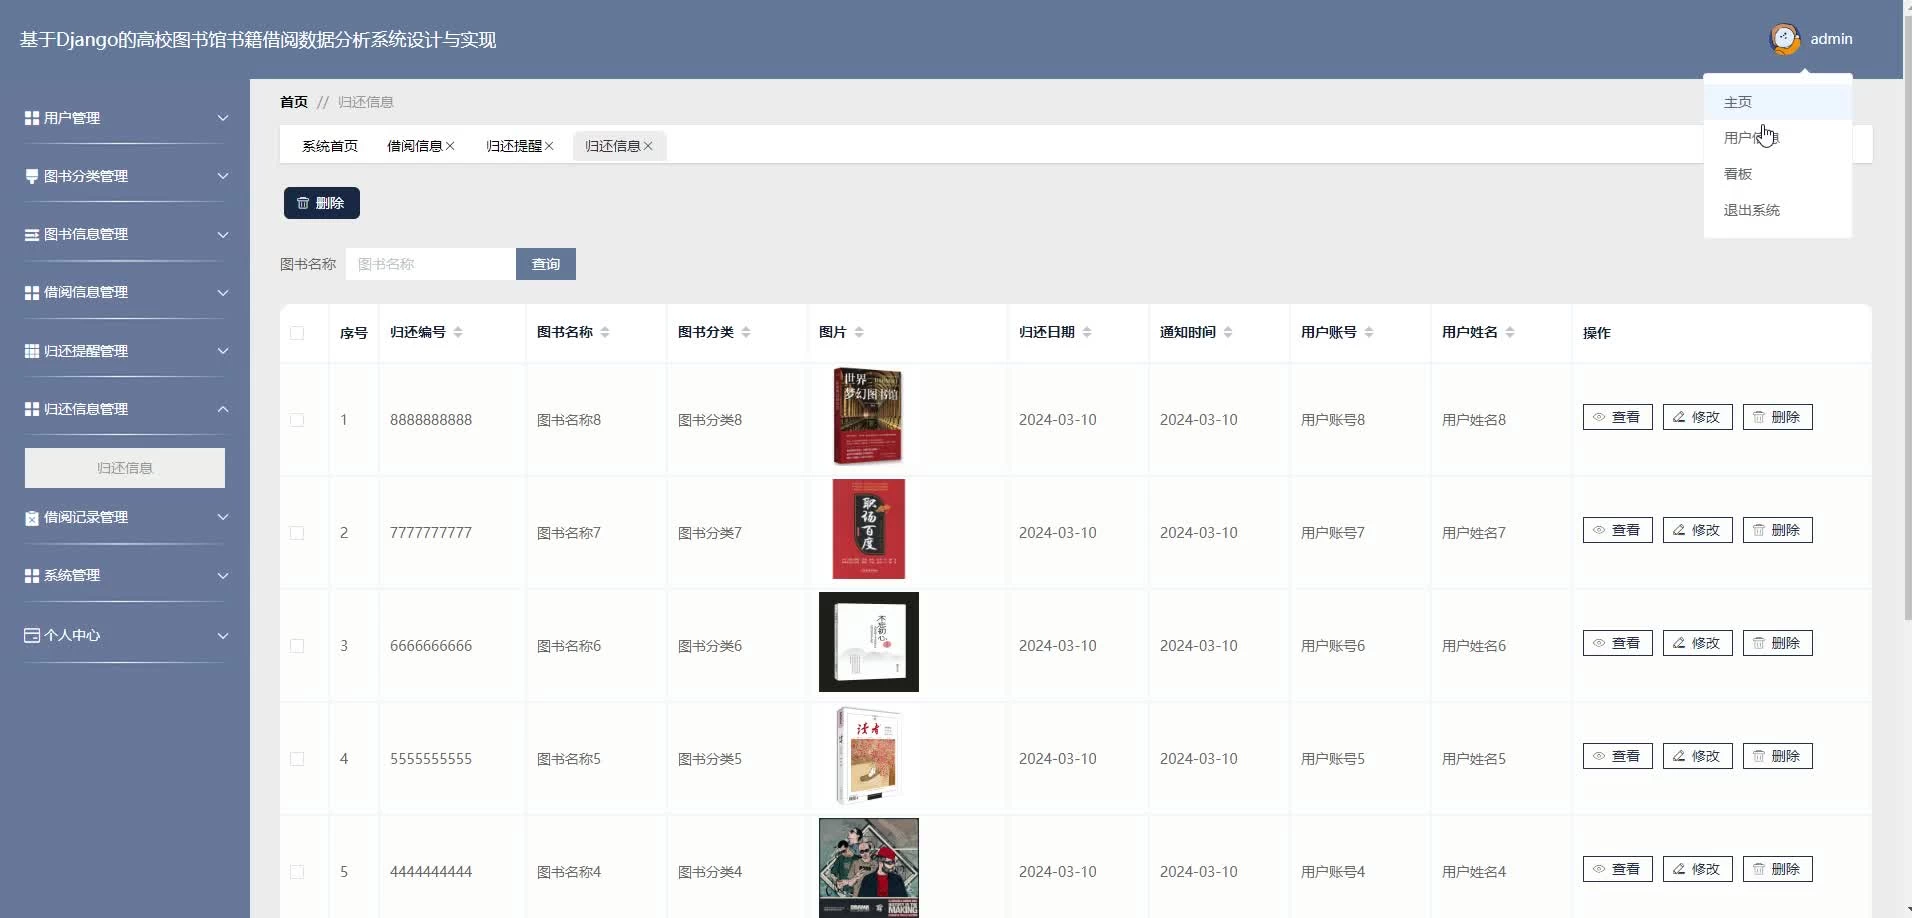The height and width of the screenshot is (918, 1912).
Task: Collapse the 归还信息管理 menu chevron
Action: (223, 409)
